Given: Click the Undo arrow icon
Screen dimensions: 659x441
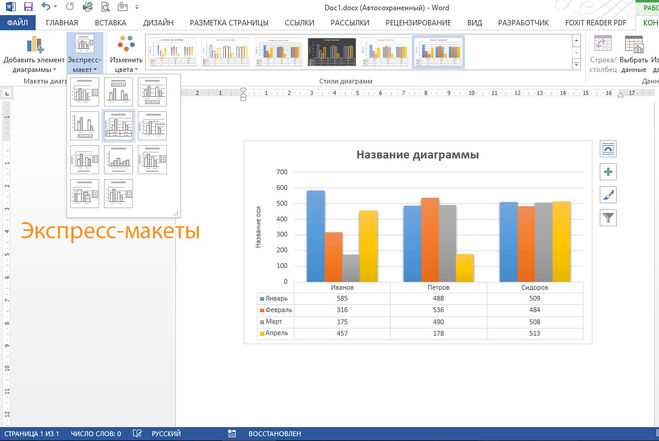Looking at the screenshot, I should 46,7.
